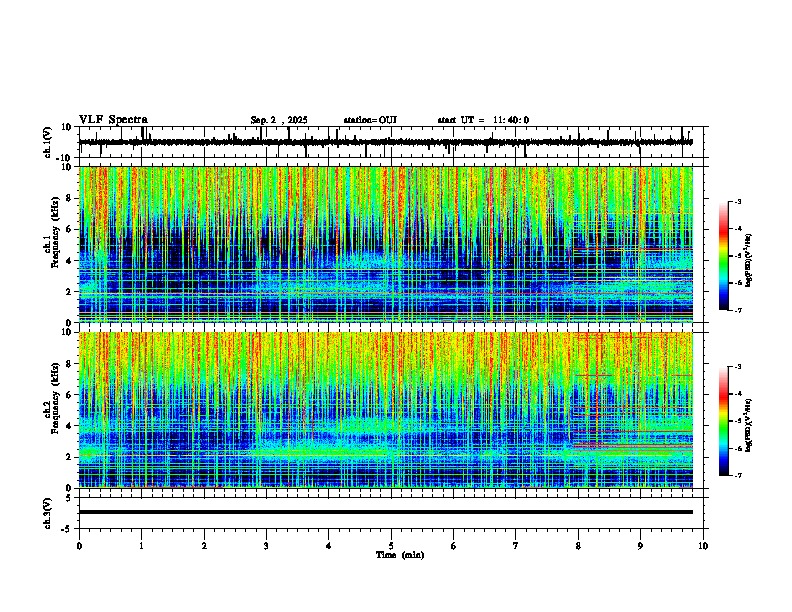This screenshot has width=792, height=612.
Task: Click inside the ch.1 frequency spectrogram
Action: [x=385, y=244]
